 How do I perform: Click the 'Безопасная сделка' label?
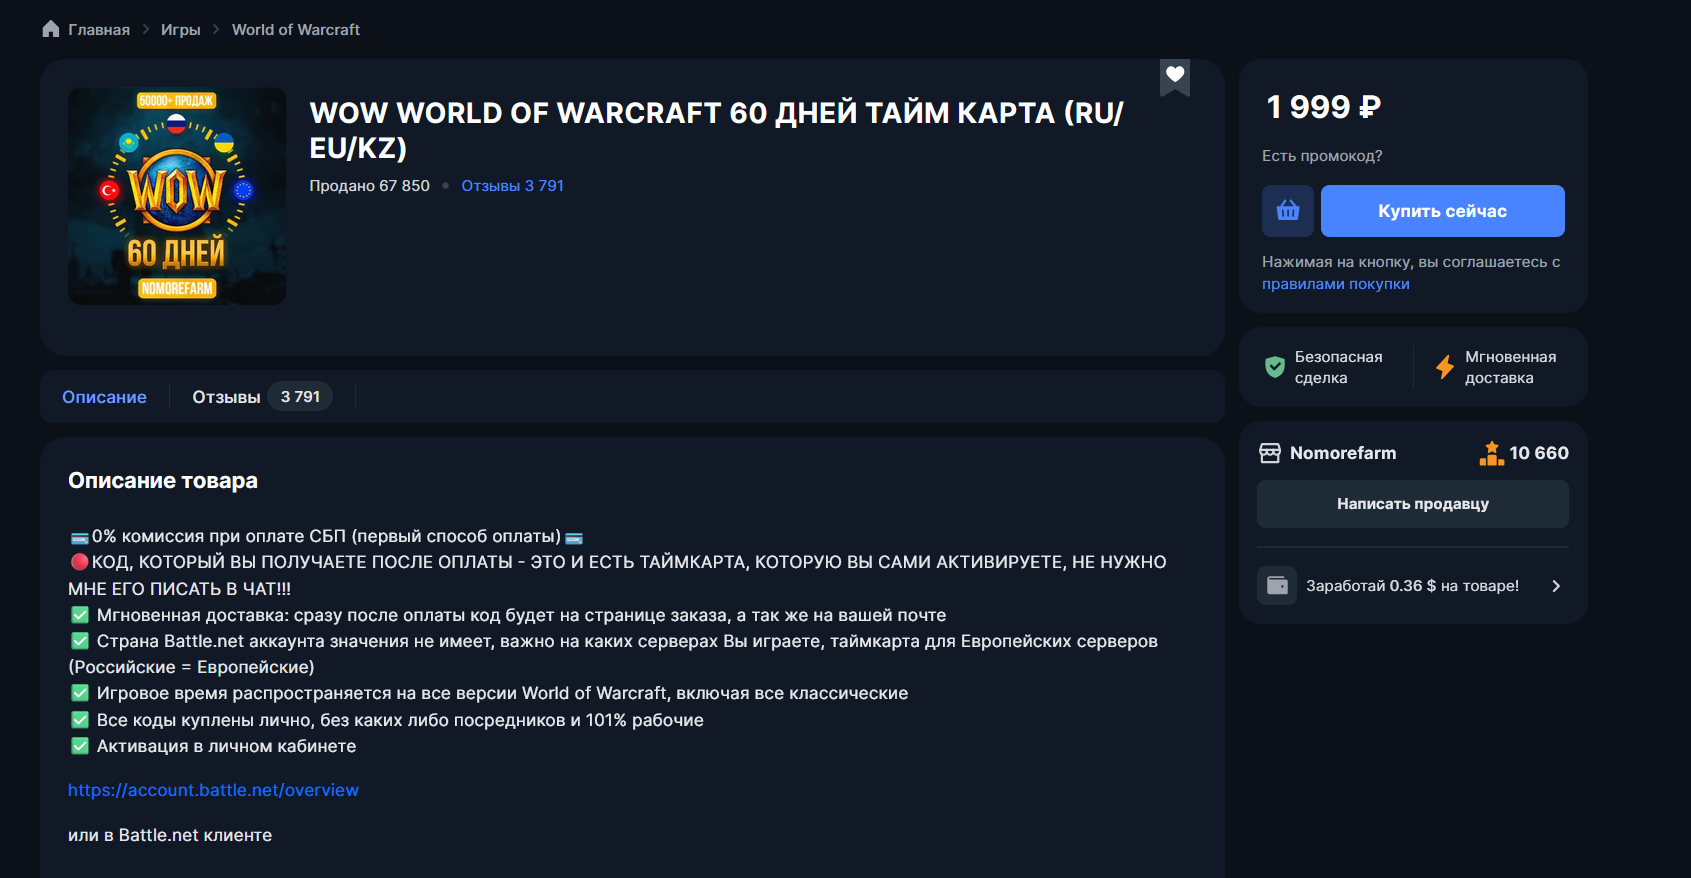(1339, 367)
